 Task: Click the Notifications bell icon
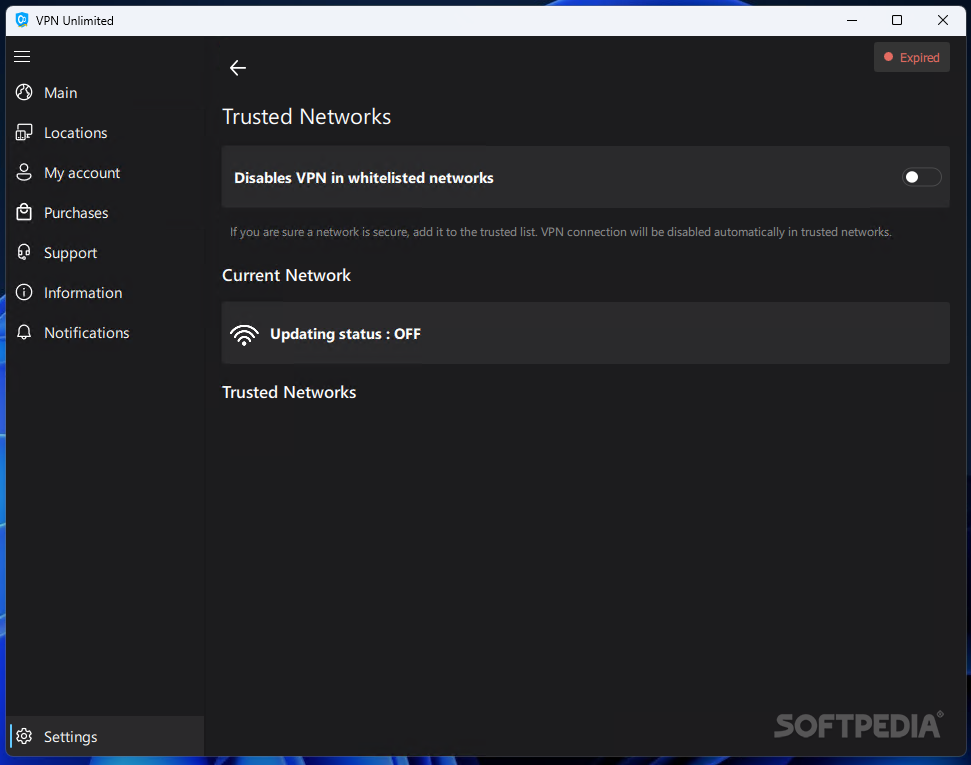point(24,332)
